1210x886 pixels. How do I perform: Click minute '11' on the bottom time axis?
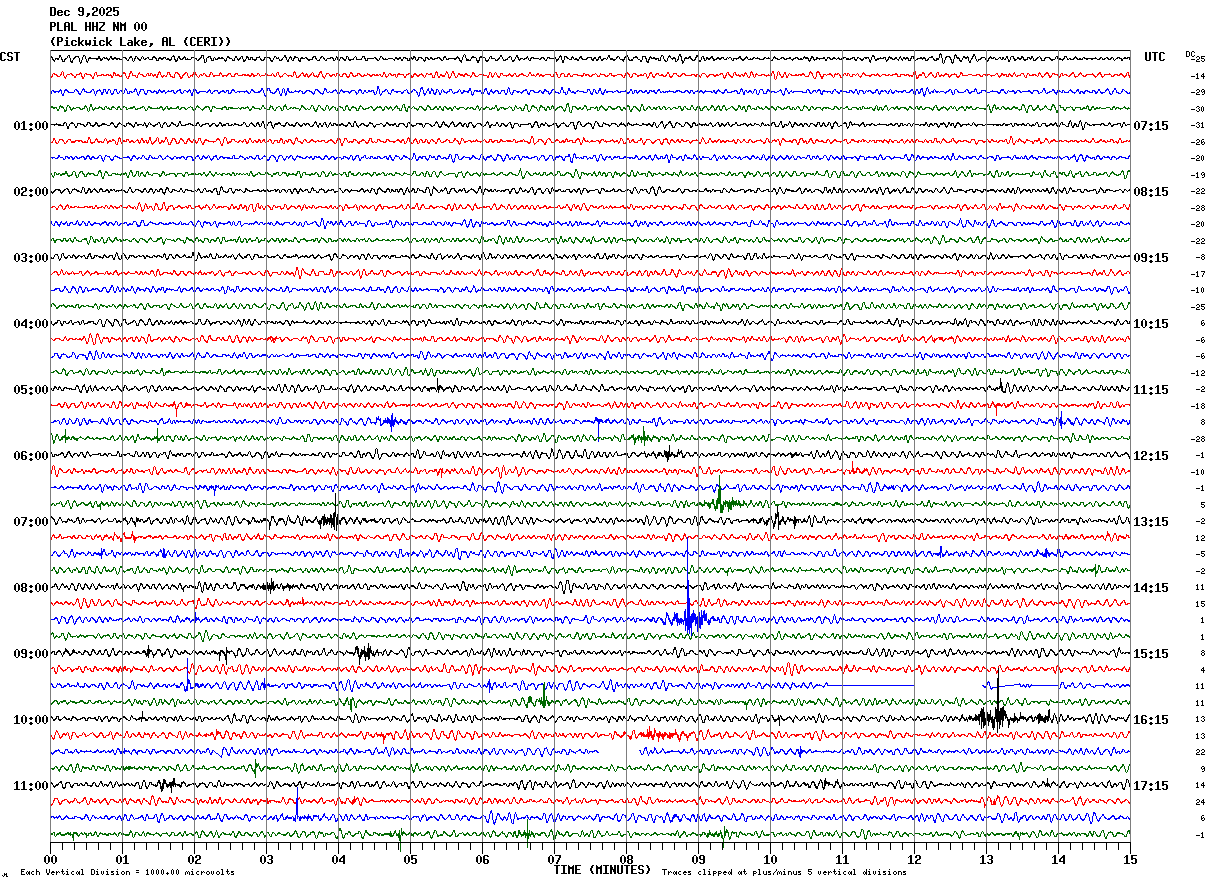click(842, 859)
